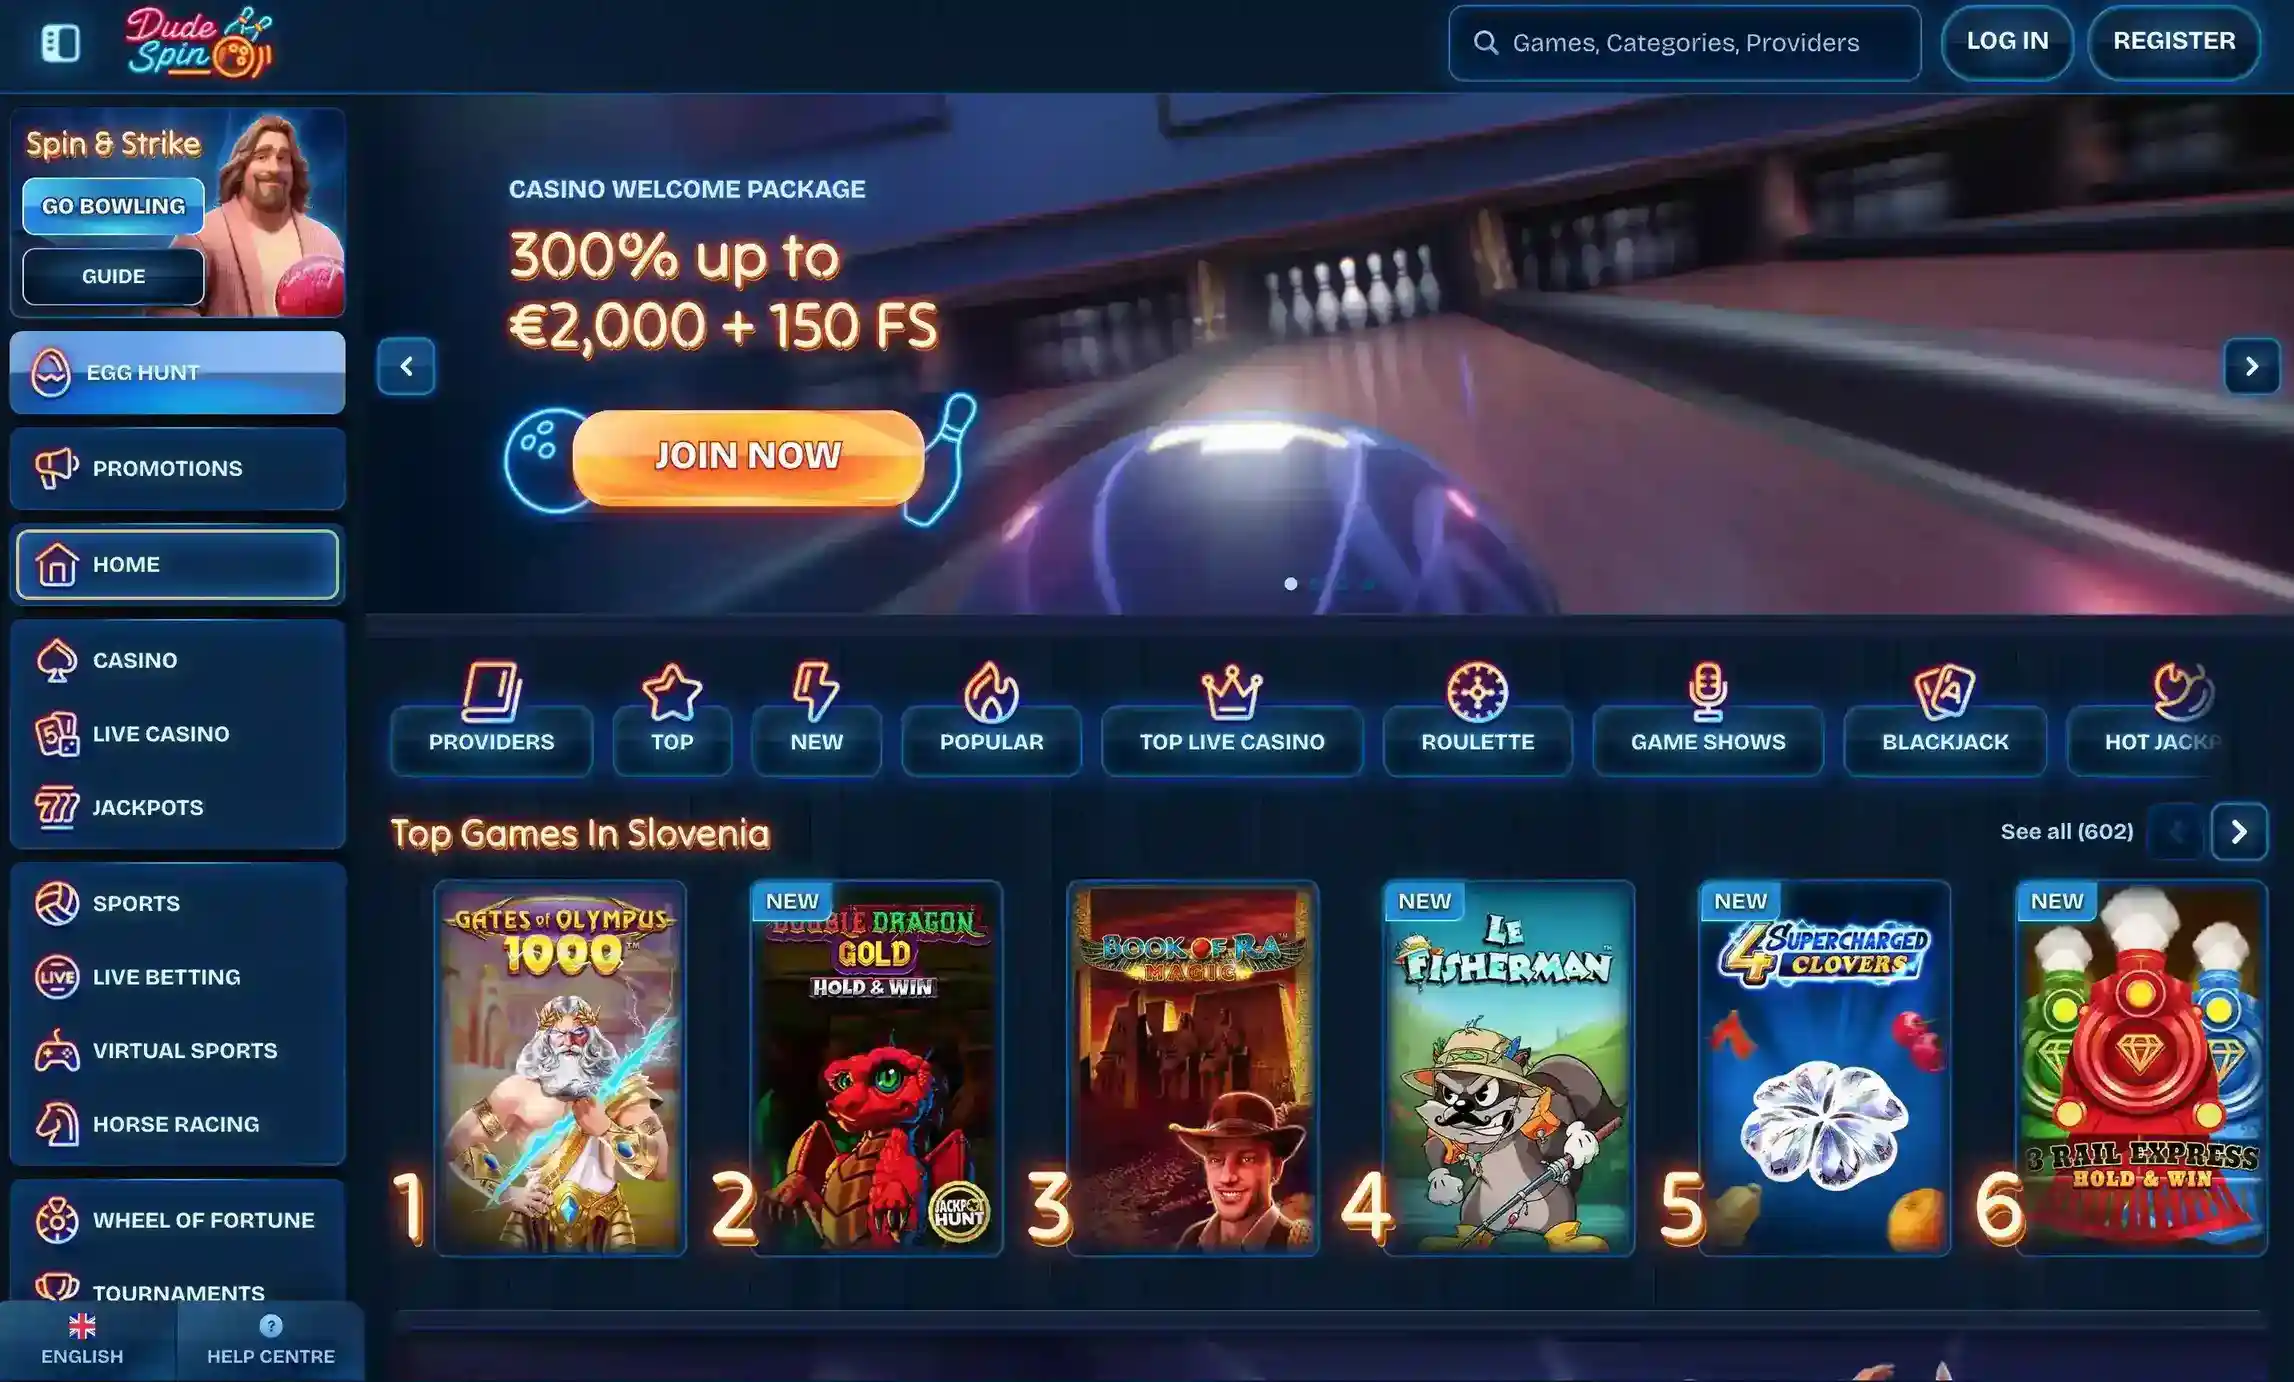Open Gates of Olympus 1000 game
This screenshot has width=2294, height=1382.
[560, 1068]
